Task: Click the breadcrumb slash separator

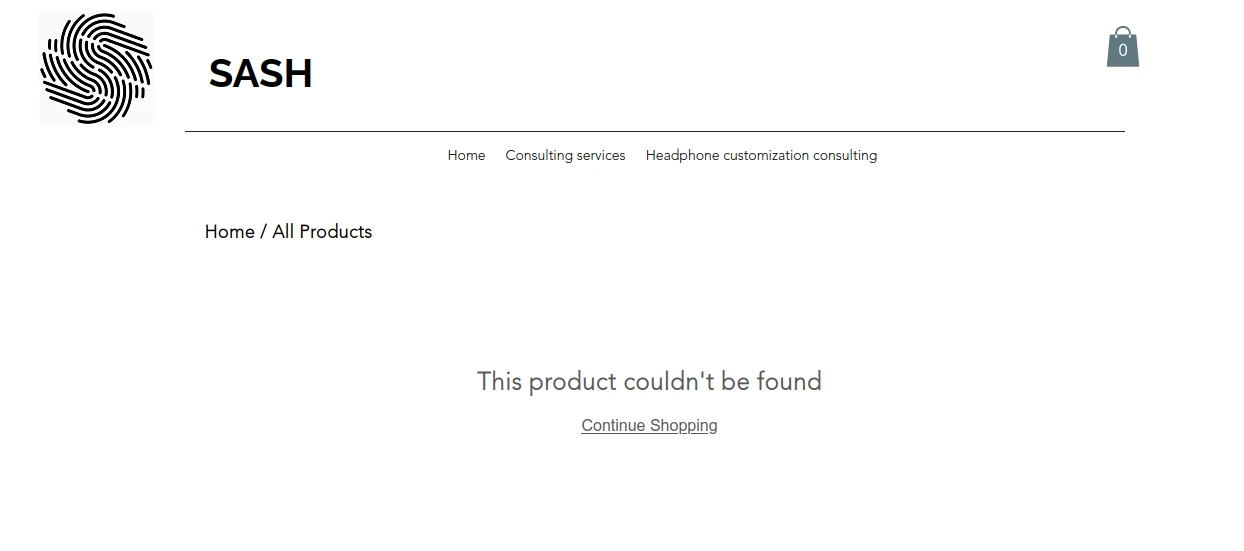Action: tap(263, 232)
